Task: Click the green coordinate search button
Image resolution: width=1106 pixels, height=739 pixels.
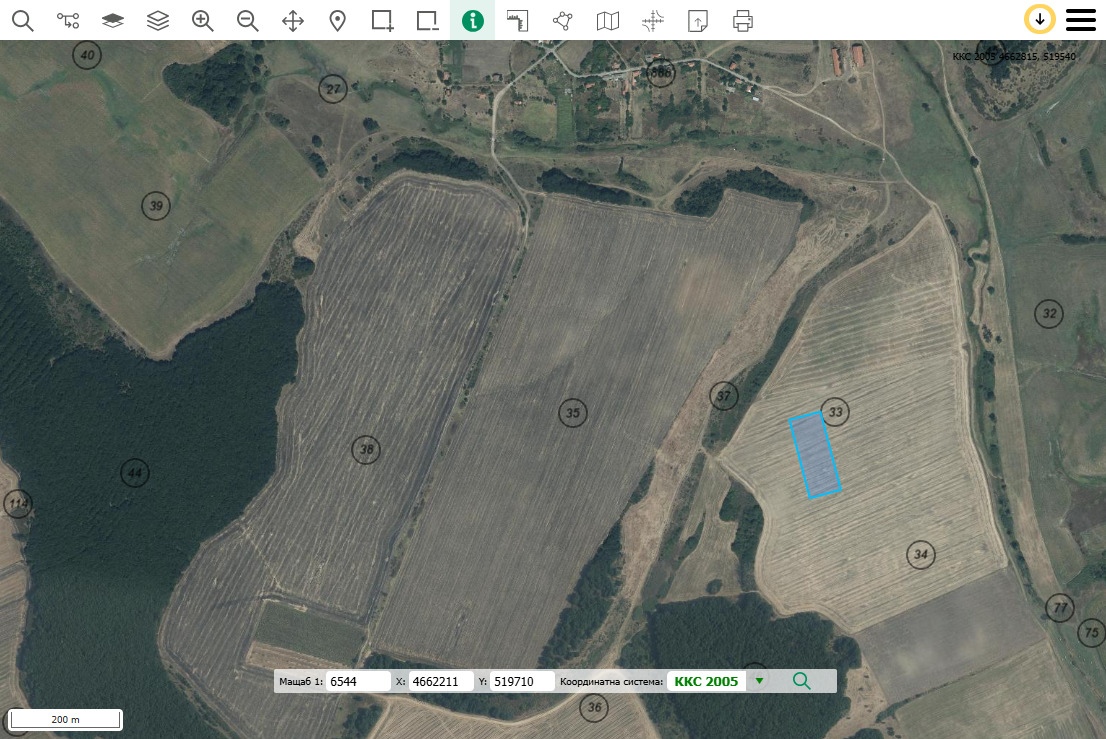Action: (801, 681)
